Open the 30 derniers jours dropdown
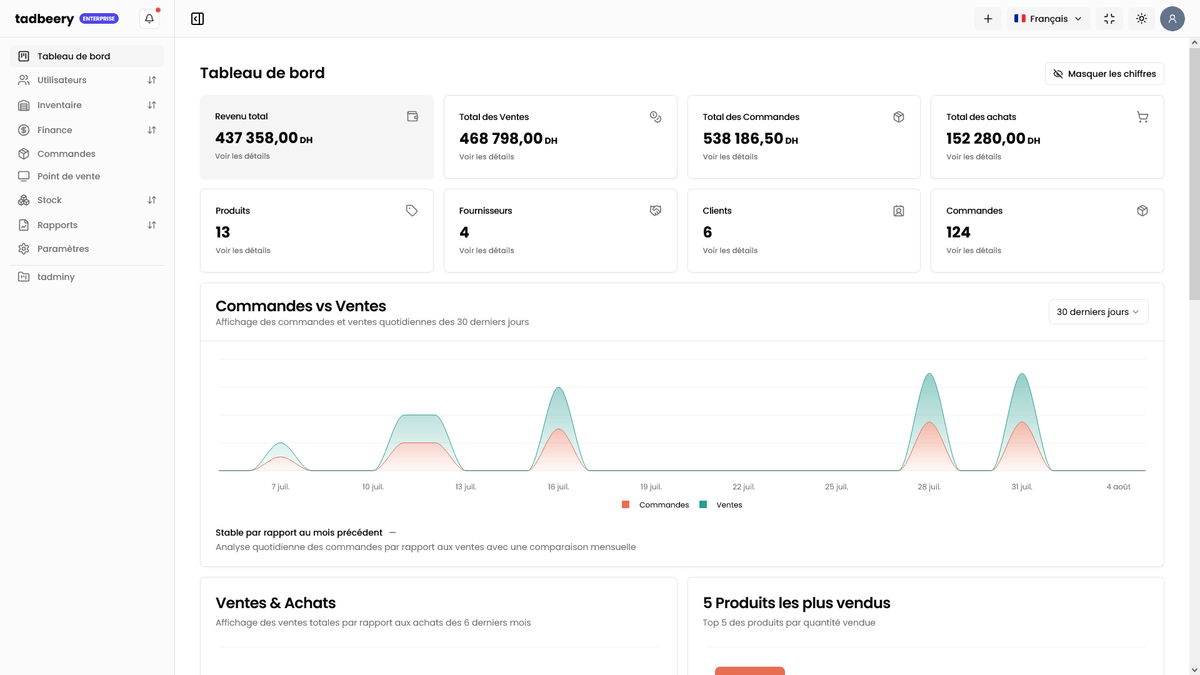The height and width of the screenshot is (675, 1200). (x=1097, y=312)
